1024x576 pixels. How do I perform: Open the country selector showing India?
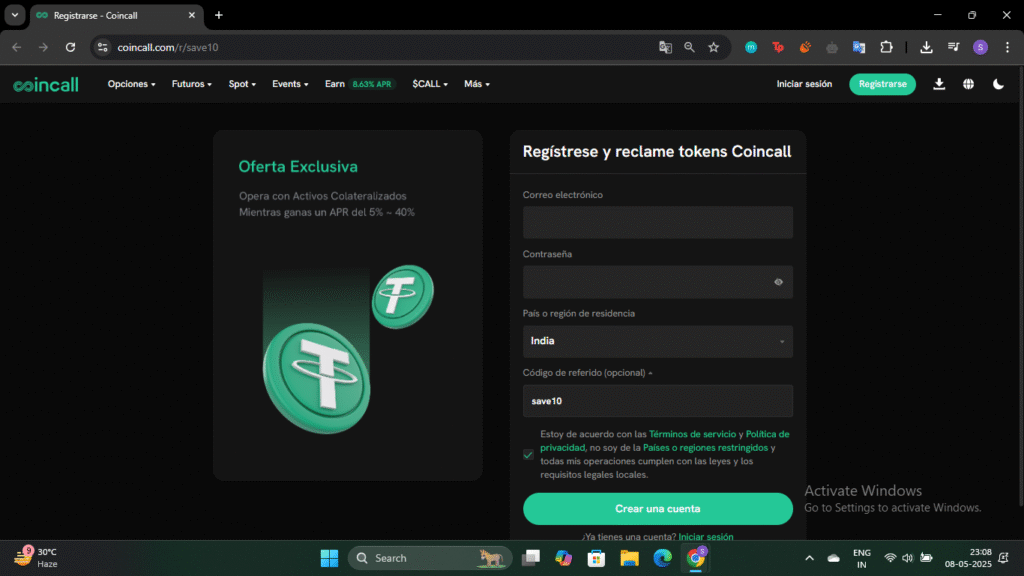tap(658, 341)
